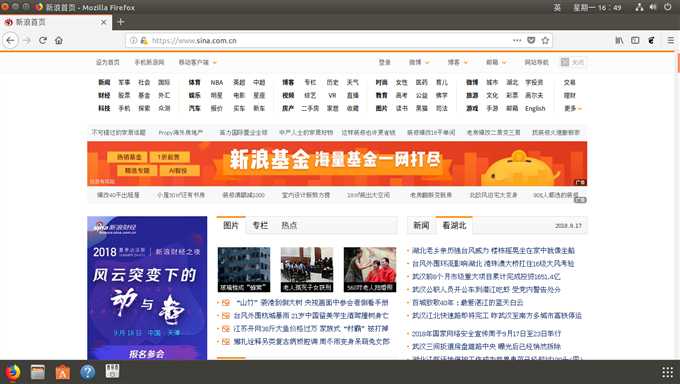Click the forward navigation arrow
Screen dimensions: 680x384
(x=27, y=40)
